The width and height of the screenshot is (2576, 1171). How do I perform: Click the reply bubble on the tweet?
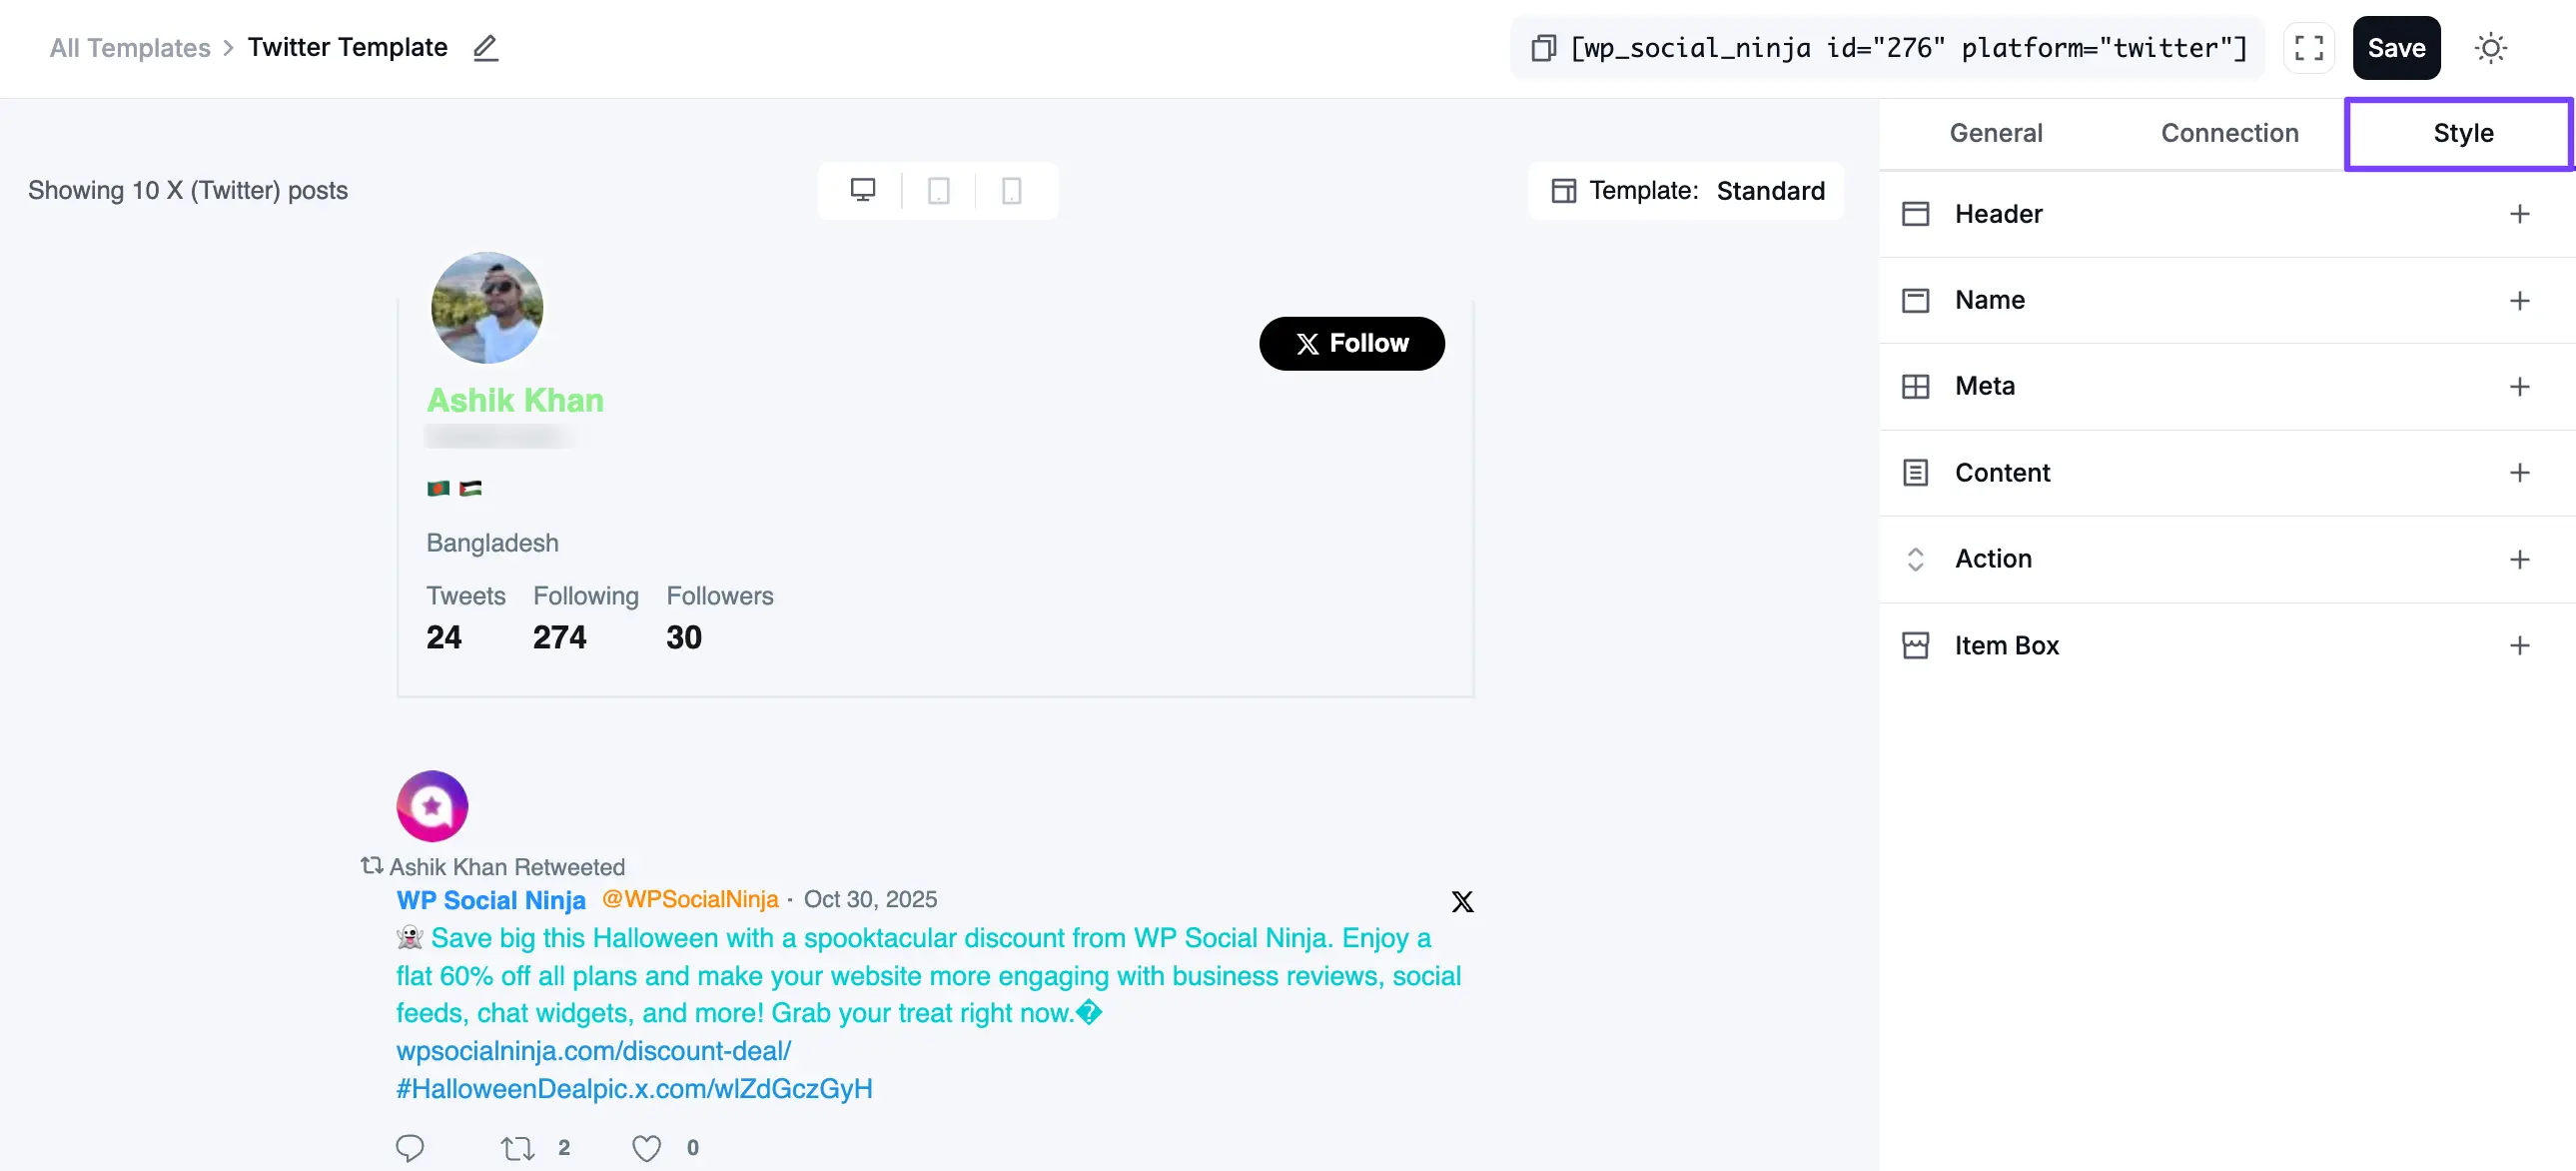410,1147
